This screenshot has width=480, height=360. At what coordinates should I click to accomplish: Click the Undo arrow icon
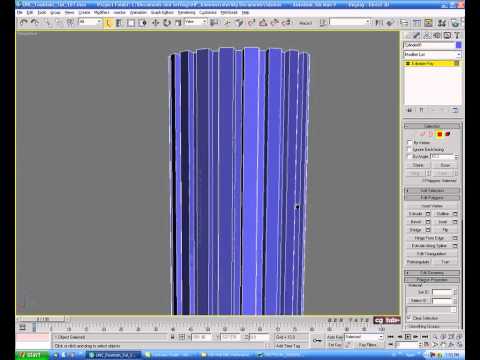point(23,22)
